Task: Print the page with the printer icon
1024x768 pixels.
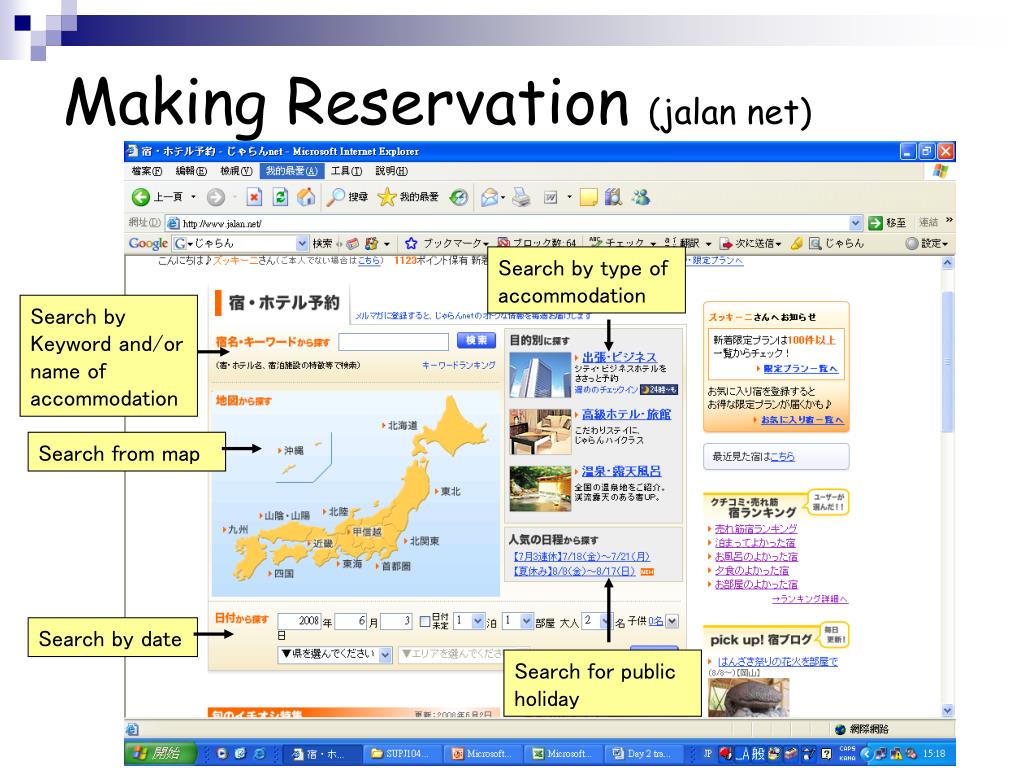Action: click(x=520, y=197)
